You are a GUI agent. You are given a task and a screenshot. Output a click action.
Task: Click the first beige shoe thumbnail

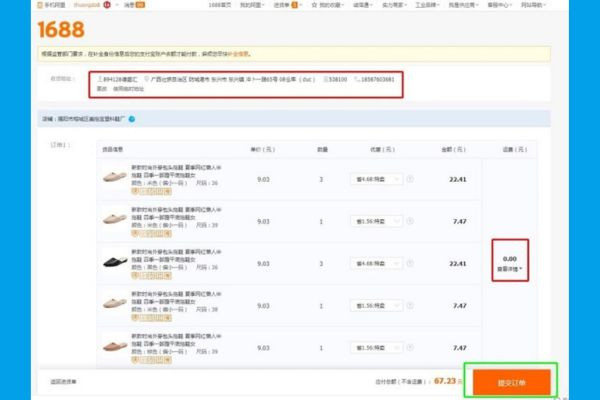tap(115, 177)
